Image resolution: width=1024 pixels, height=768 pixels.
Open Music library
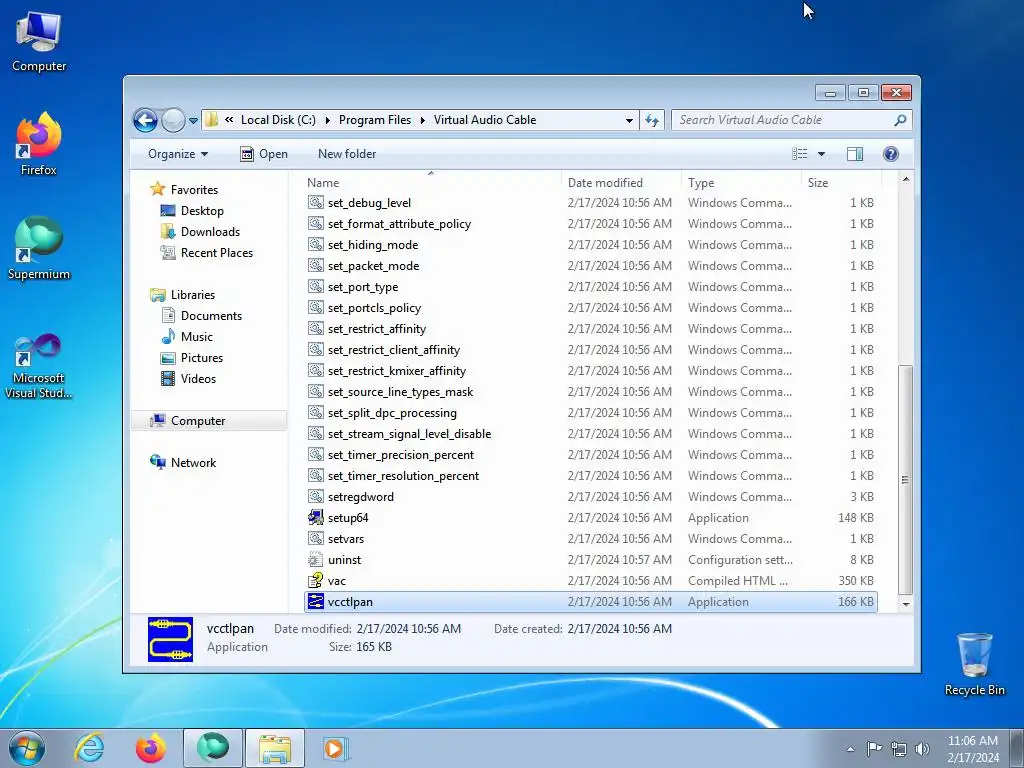tap(196, 336)
